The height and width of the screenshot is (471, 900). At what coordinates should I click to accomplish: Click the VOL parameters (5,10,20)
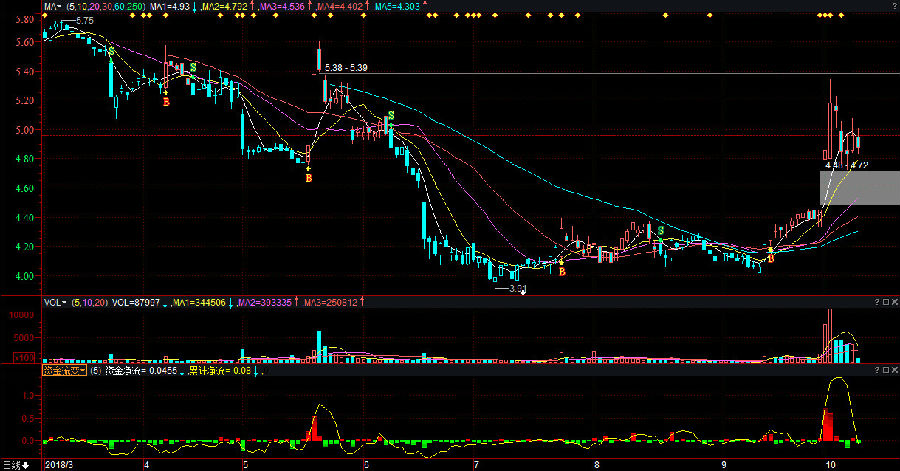88,301
